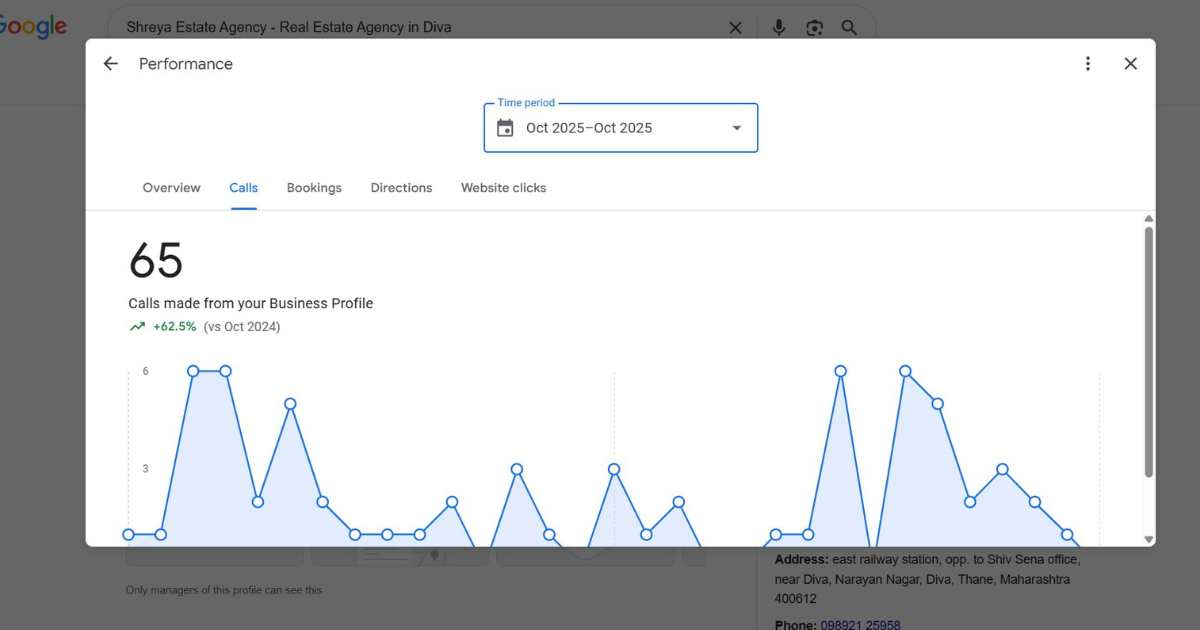Click the calendar icon in Time period
This screenshot has width=1200, height=630.
click(505, 128)
